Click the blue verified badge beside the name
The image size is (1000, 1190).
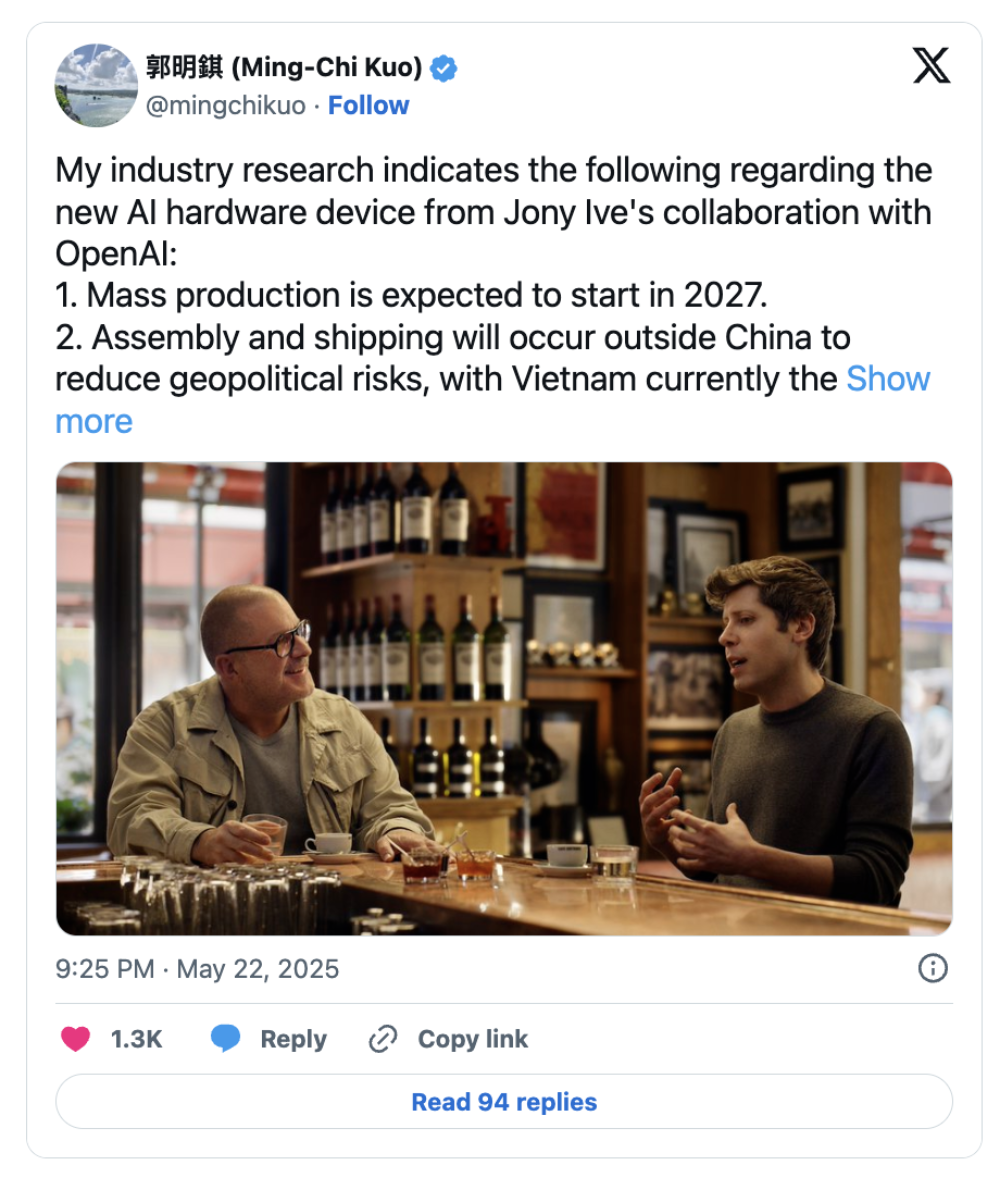tap(444, 69)
